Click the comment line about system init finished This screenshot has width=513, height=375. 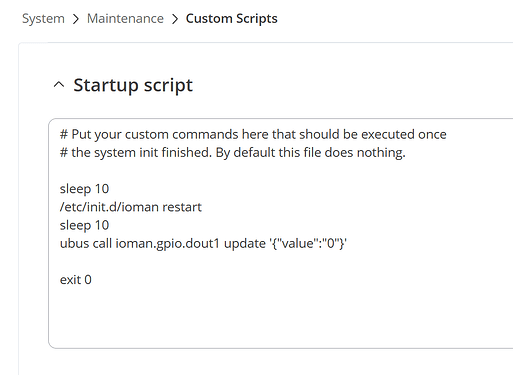pos(233,153)
